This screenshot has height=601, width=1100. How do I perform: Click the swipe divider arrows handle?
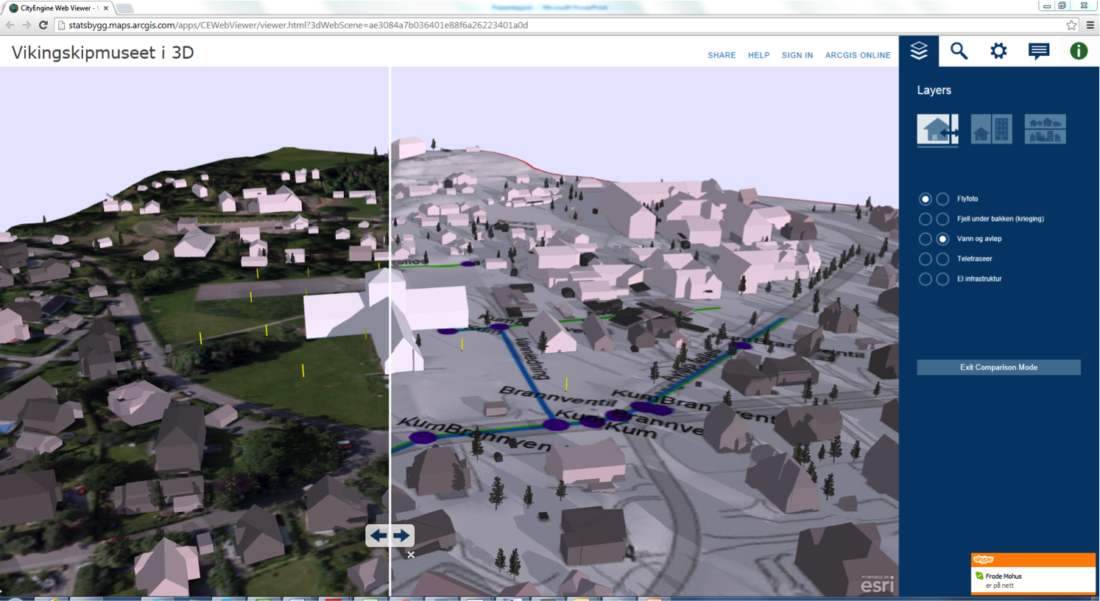coord(390,536)
